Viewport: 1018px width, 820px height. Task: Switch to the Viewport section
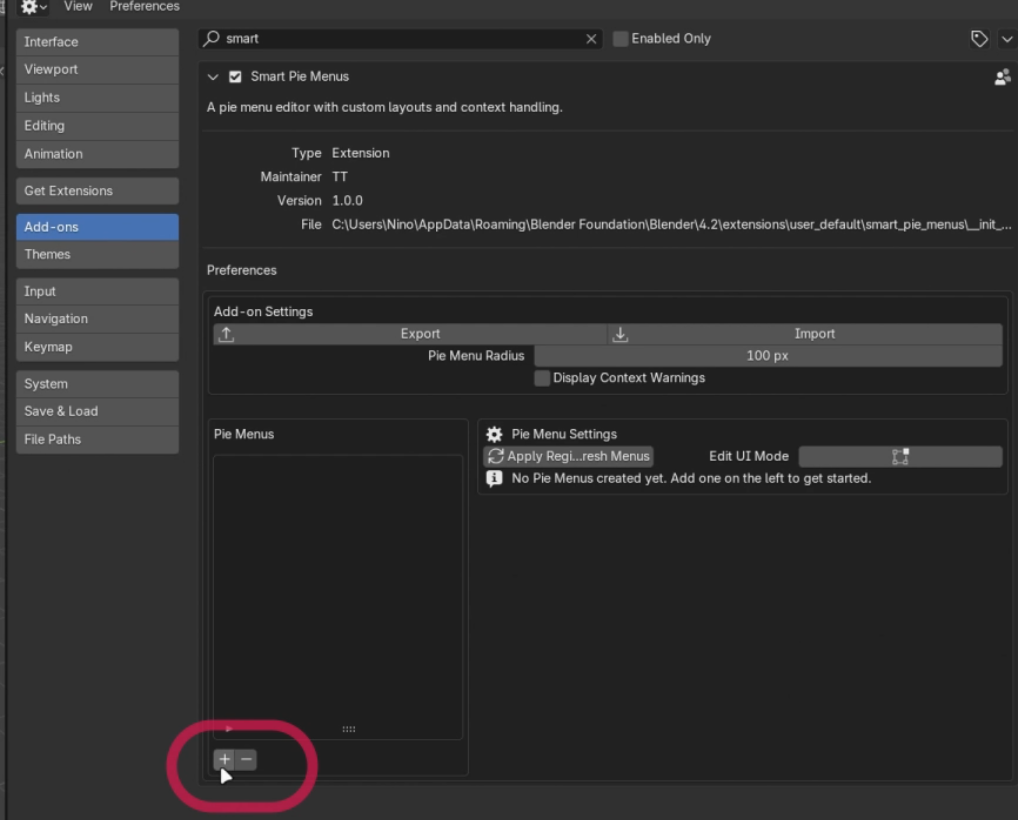[x=97, y=69]
